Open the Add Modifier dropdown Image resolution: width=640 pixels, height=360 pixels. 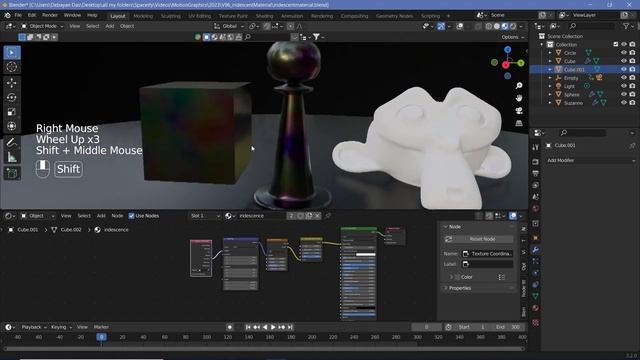point(591,160)
